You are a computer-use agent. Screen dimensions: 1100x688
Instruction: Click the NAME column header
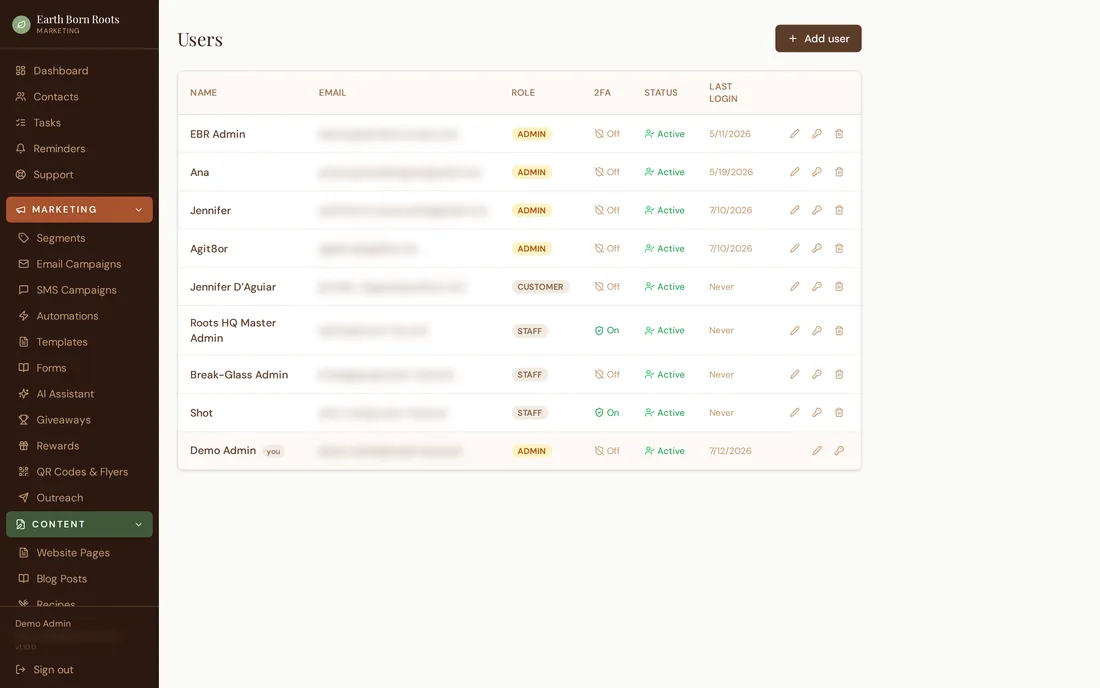point(203,93)
